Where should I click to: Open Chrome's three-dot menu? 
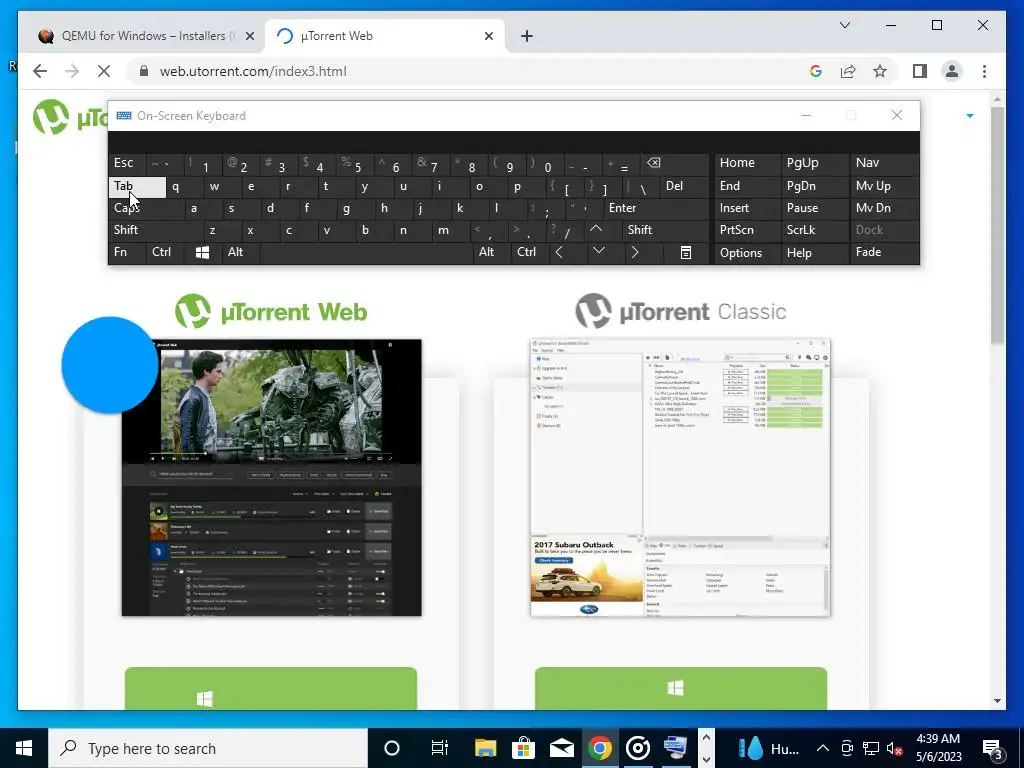[984, 71]
